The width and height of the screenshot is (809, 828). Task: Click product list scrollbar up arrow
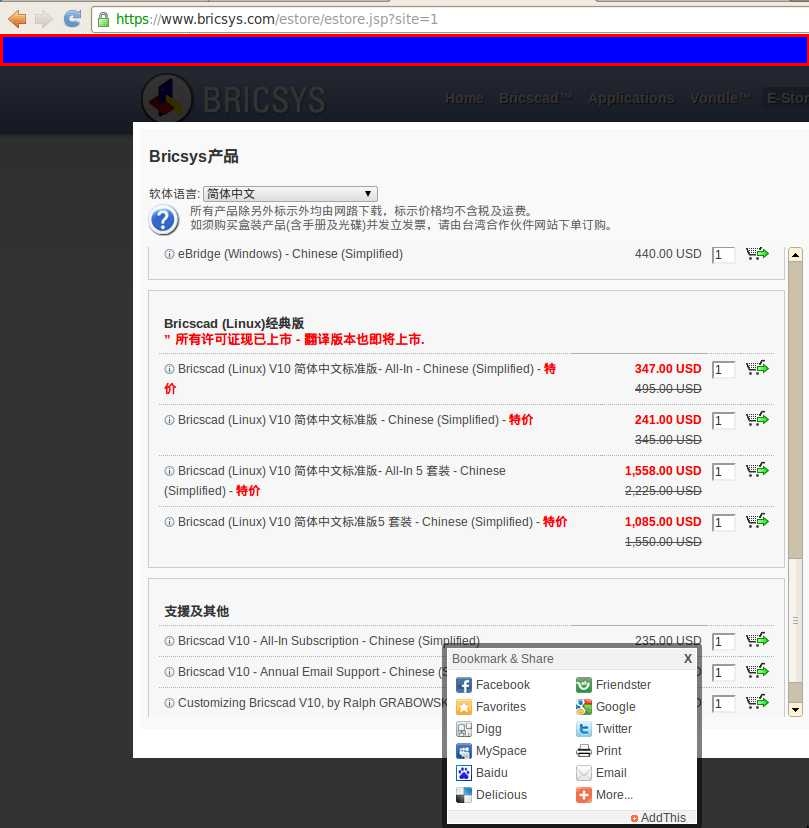point(795,255)
